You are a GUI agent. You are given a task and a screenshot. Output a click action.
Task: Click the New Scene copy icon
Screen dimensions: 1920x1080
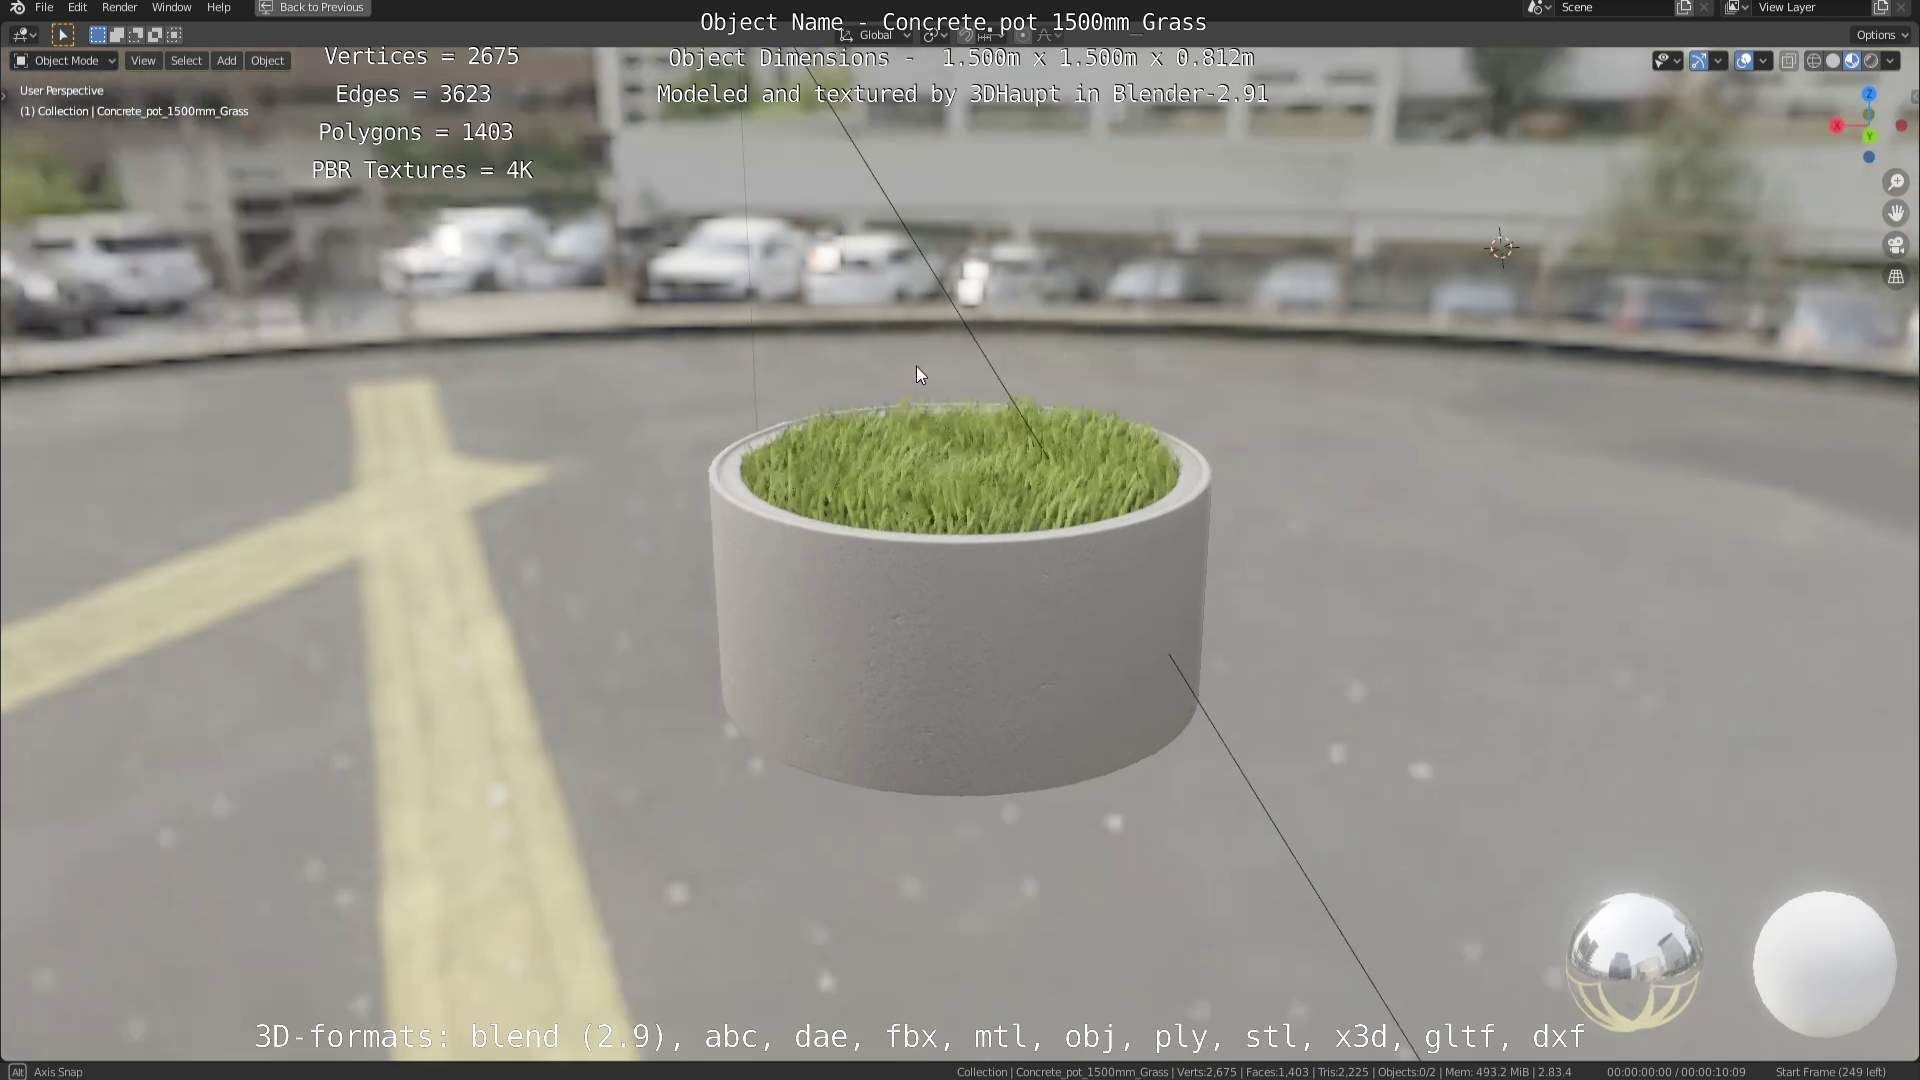[1684, 8]
